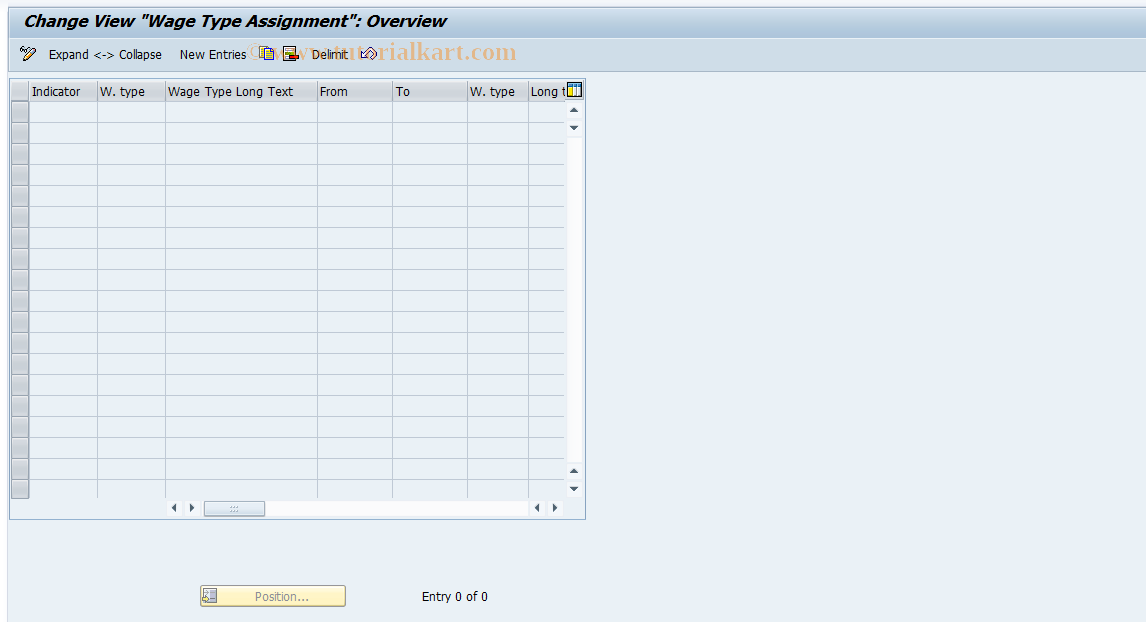Click the left horizontal scroll-left arrow
Viewport: 1146px width, 622px height.
coord(174,508)
